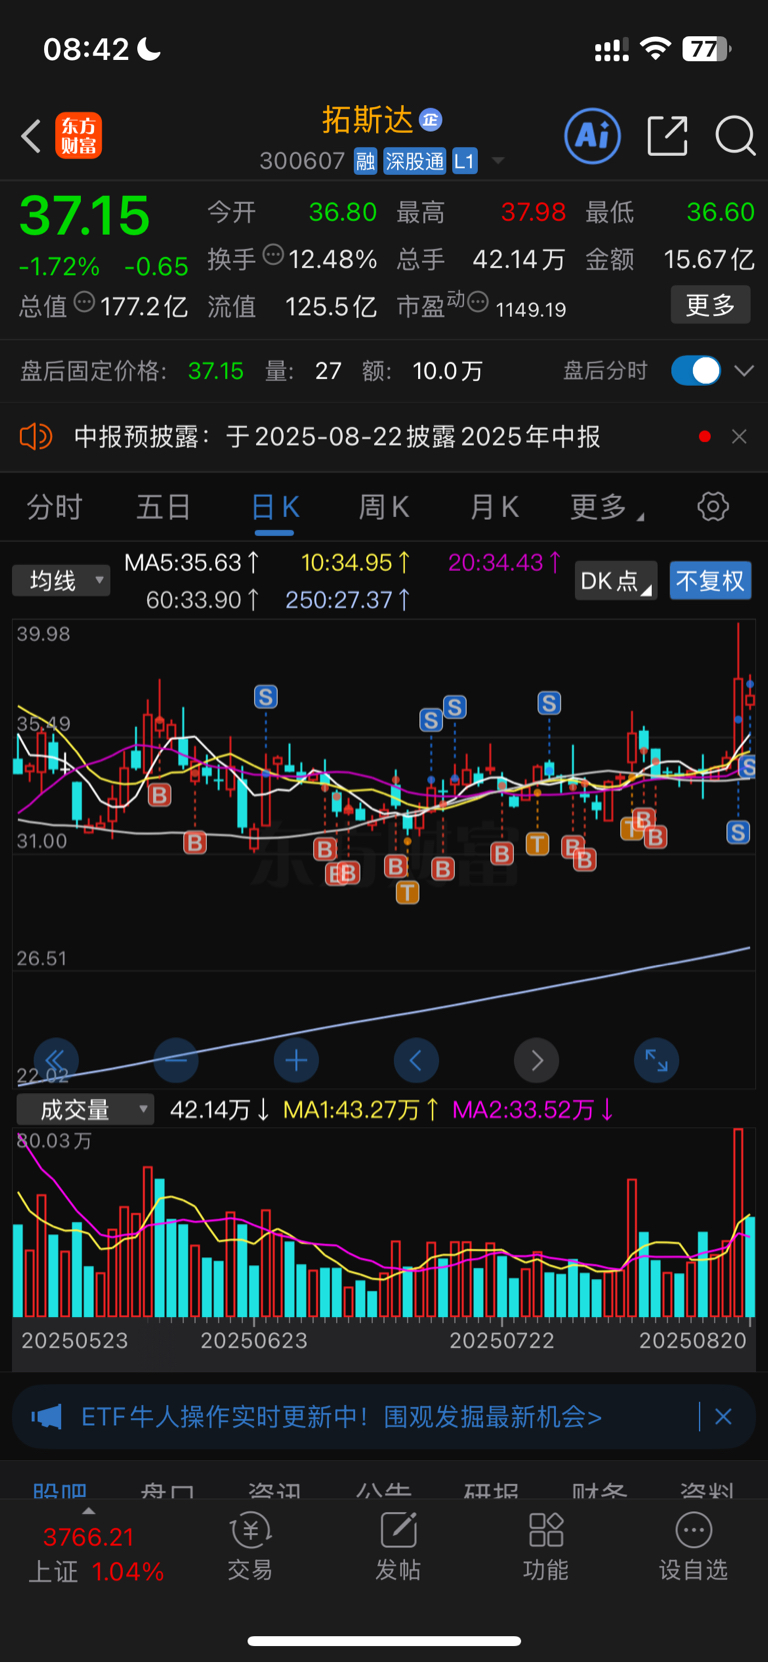Toggle the 盘后分时 switch
Viewport: 768px width, 1663px height.
[696, 371]
